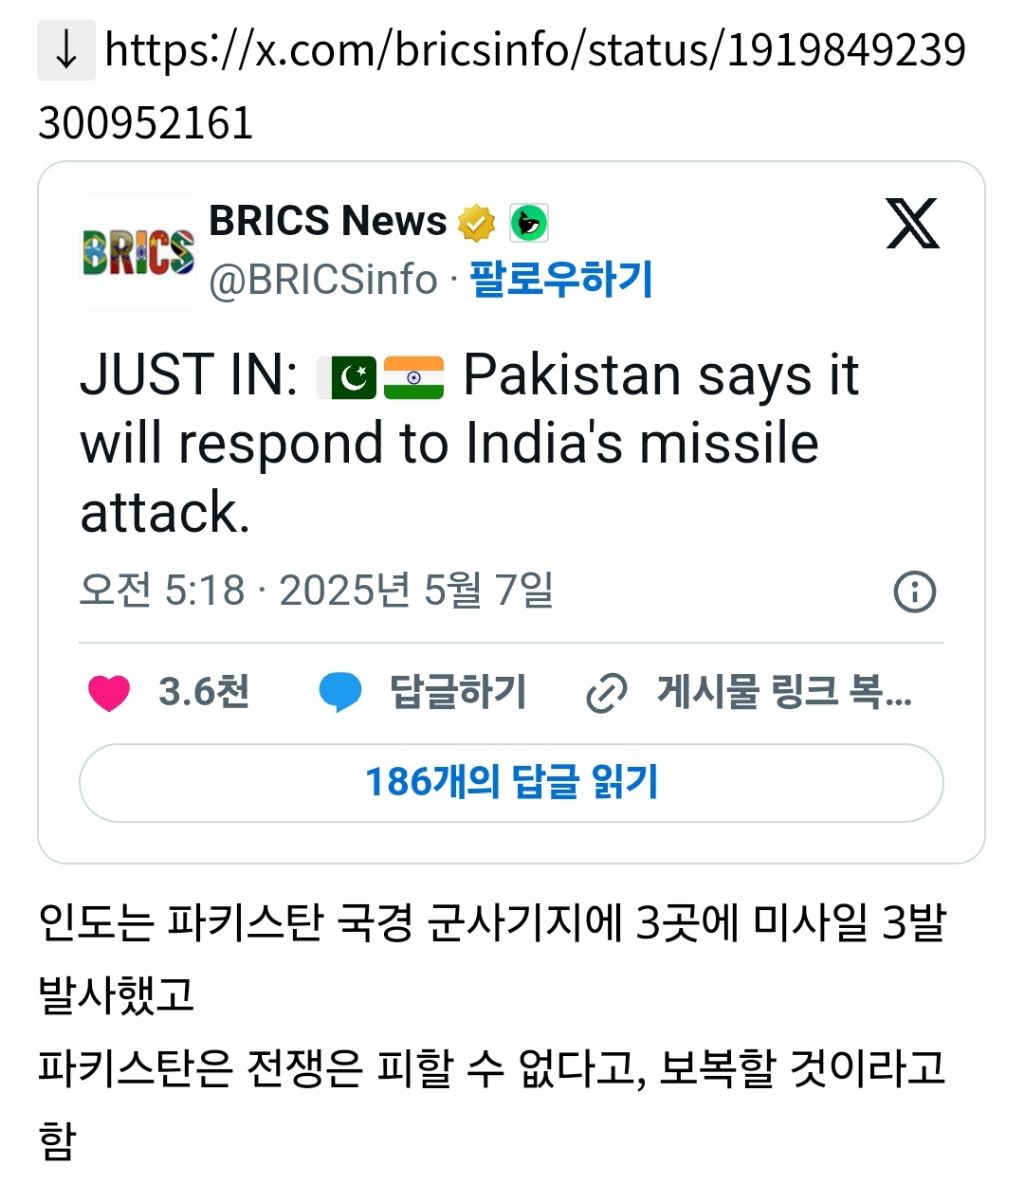Open the BRICS News profile avatar
The width and height of the screenshot is (1024, 1201).
click(138, 252)
